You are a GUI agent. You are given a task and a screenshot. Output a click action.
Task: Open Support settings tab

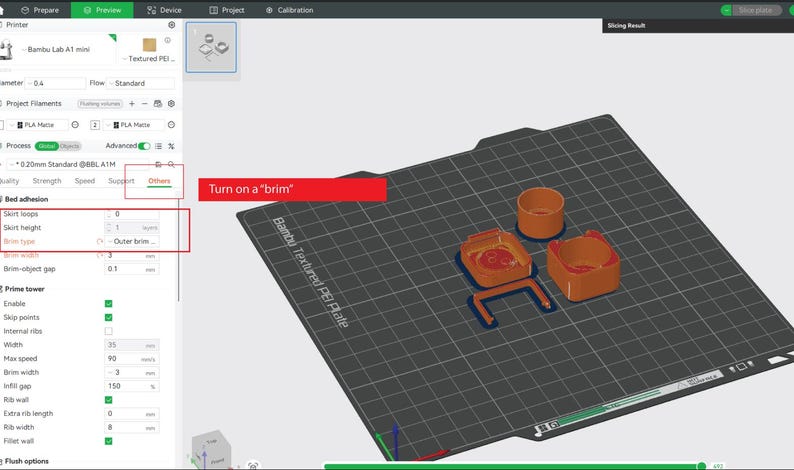click(x=121, y=181)
